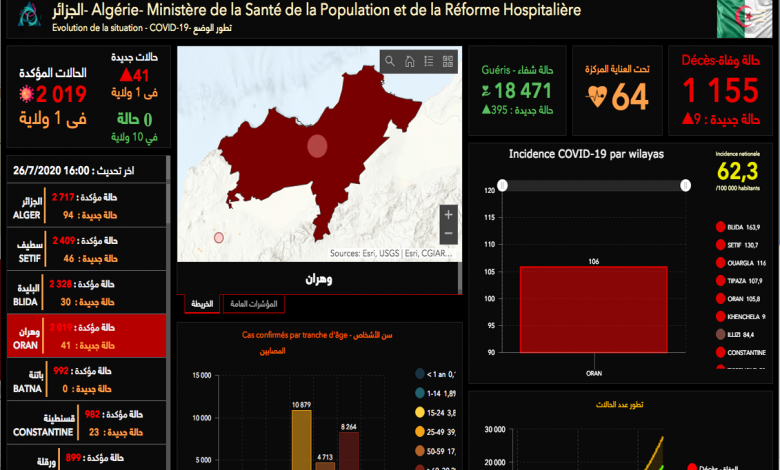The image size is (780, 470).
Task: Click the national incidence value 62,3
Action: click(x=737, y=171)
